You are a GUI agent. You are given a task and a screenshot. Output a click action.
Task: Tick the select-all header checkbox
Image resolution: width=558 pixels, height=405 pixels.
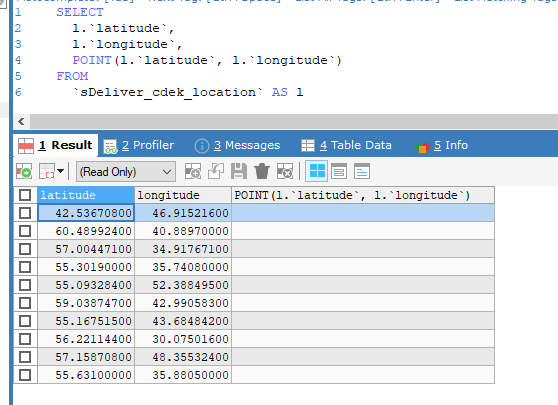click(x=25, y=195)
